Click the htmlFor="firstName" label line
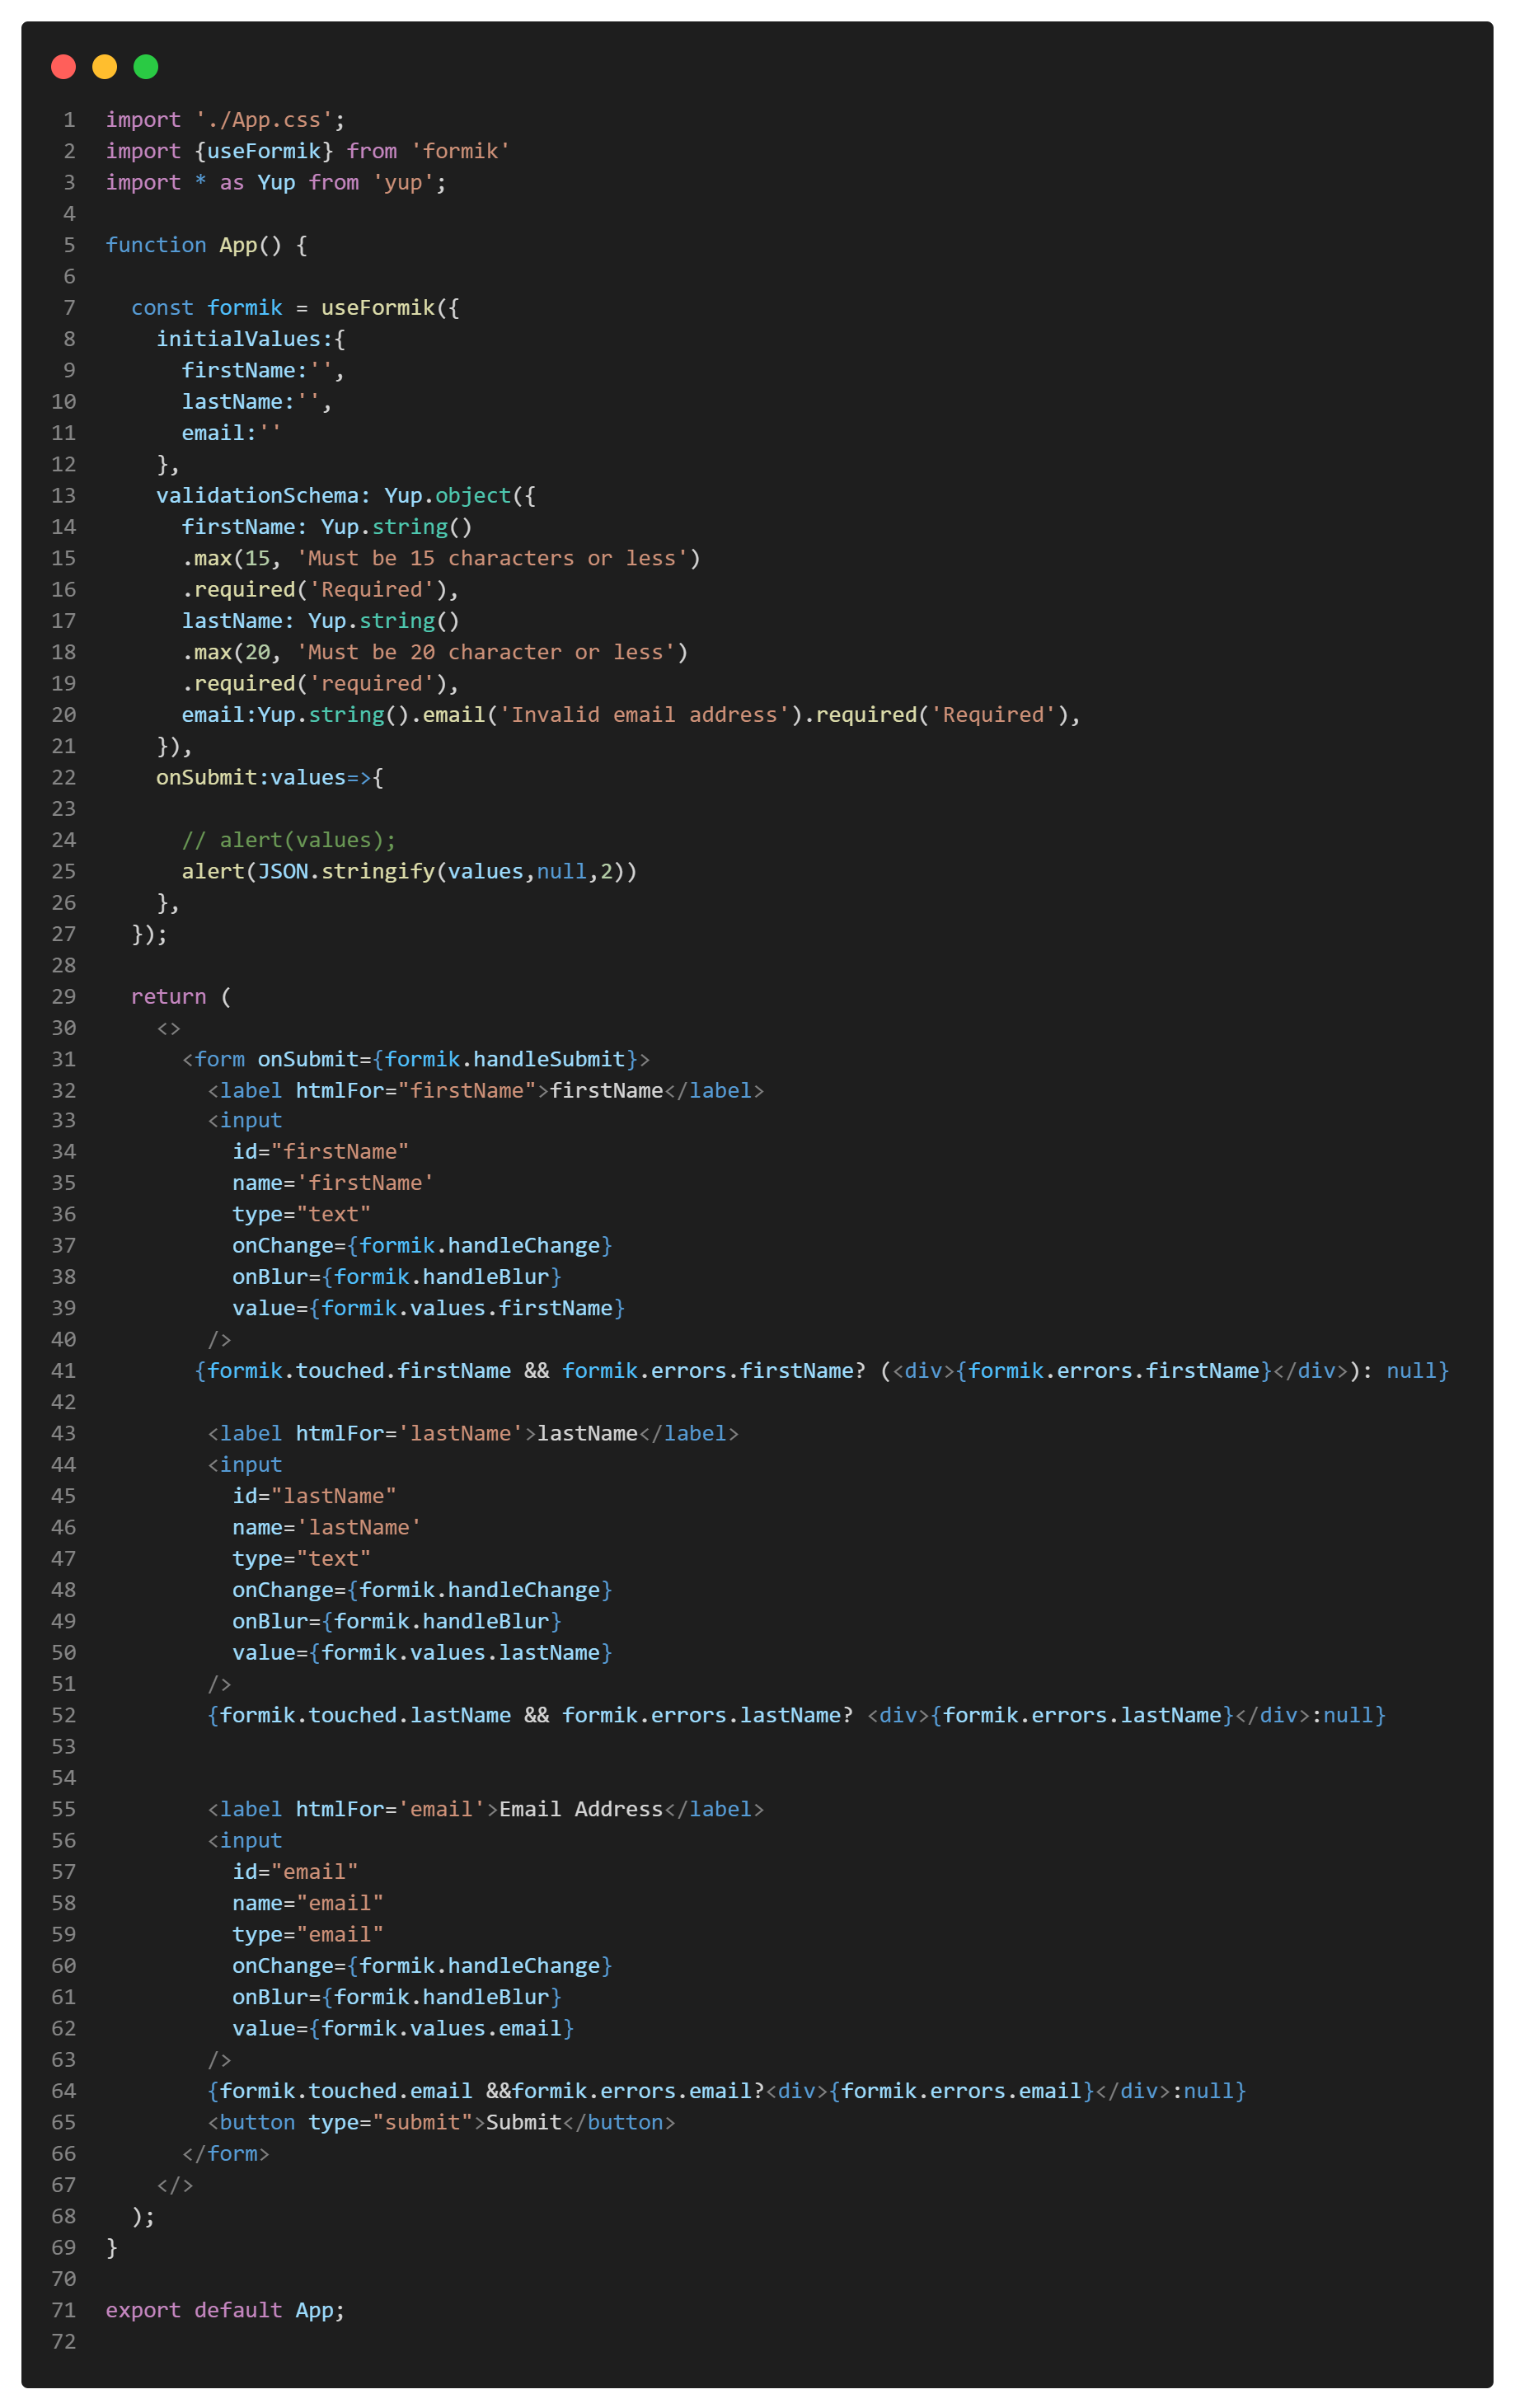Image resolution: width=1515 pixels, height=2408 pixels. pos(486,1091)
